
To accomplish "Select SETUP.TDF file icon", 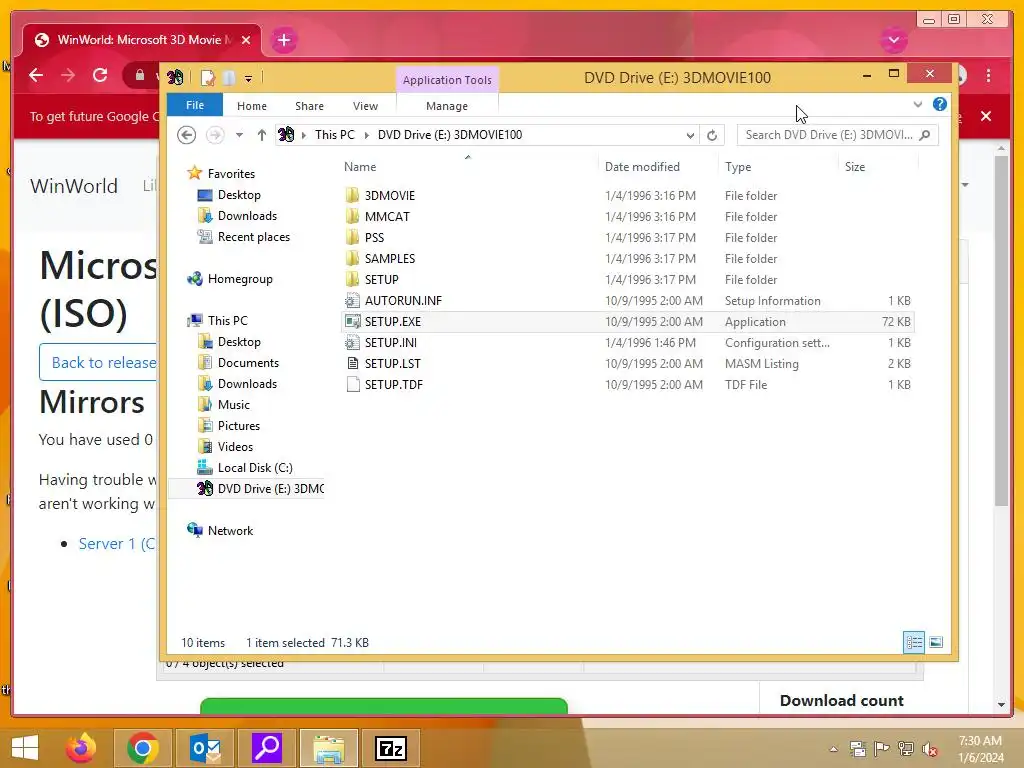I will (352, 384).
